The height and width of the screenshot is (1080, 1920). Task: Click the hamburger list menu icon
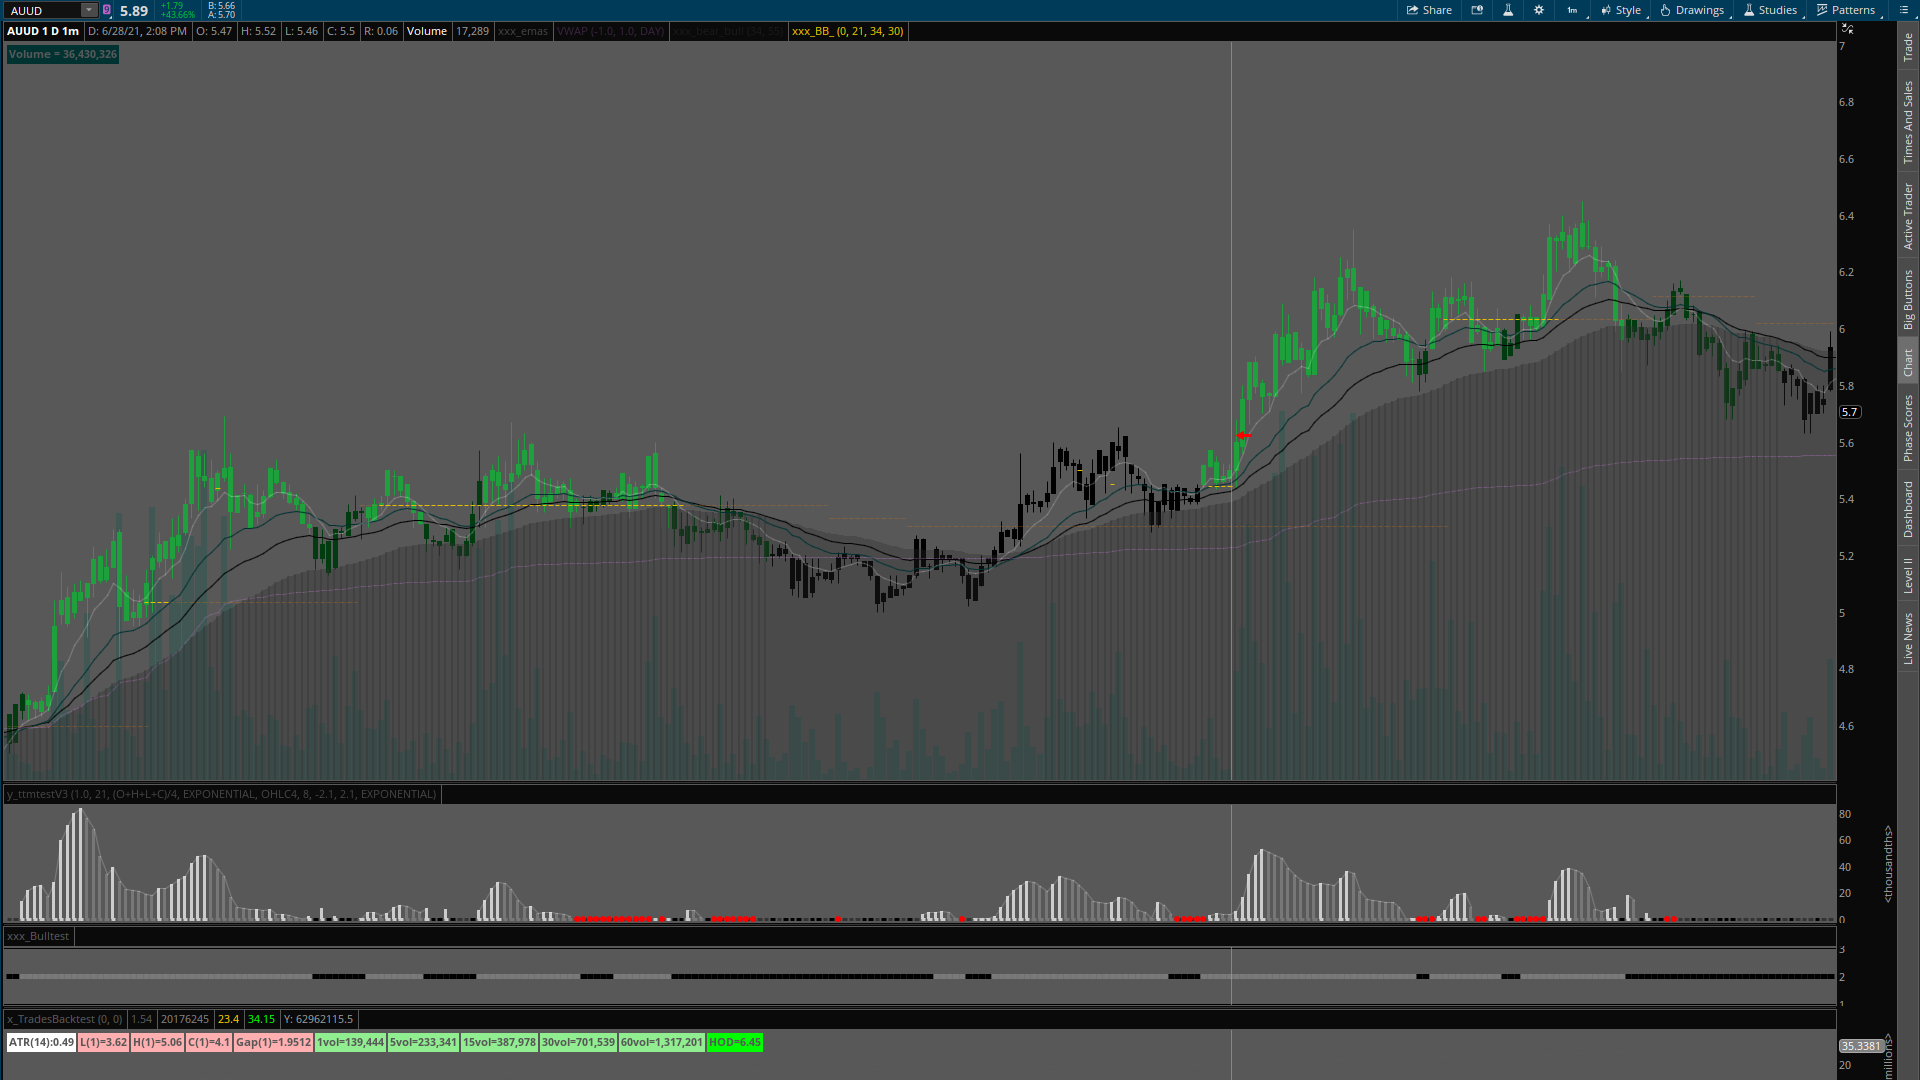(x=1904, y=10)
